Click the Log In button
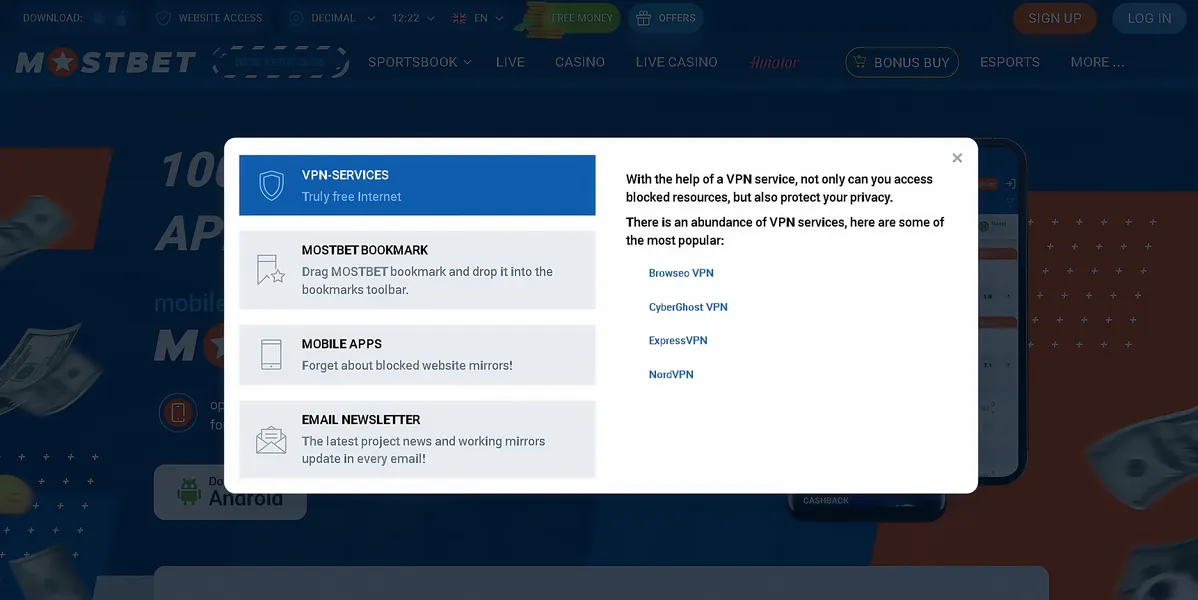Screen dimensions: 1198x600 tap(1149, 18)
